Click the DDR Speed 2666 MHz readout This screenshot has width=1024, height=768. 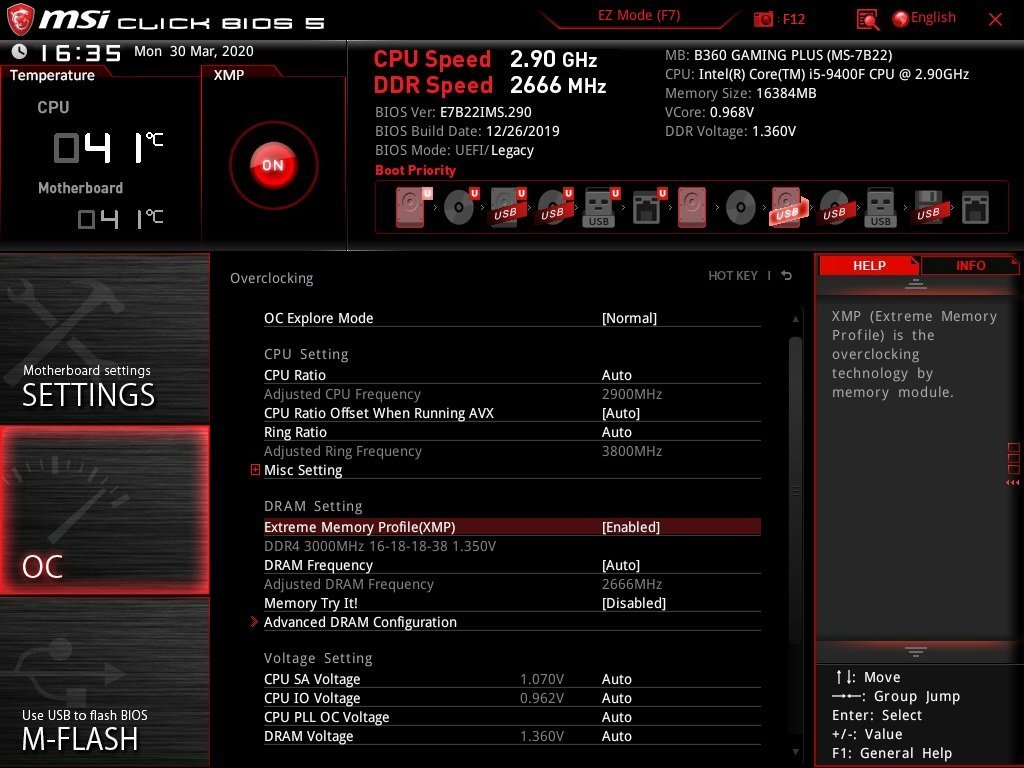click(490, 86)
